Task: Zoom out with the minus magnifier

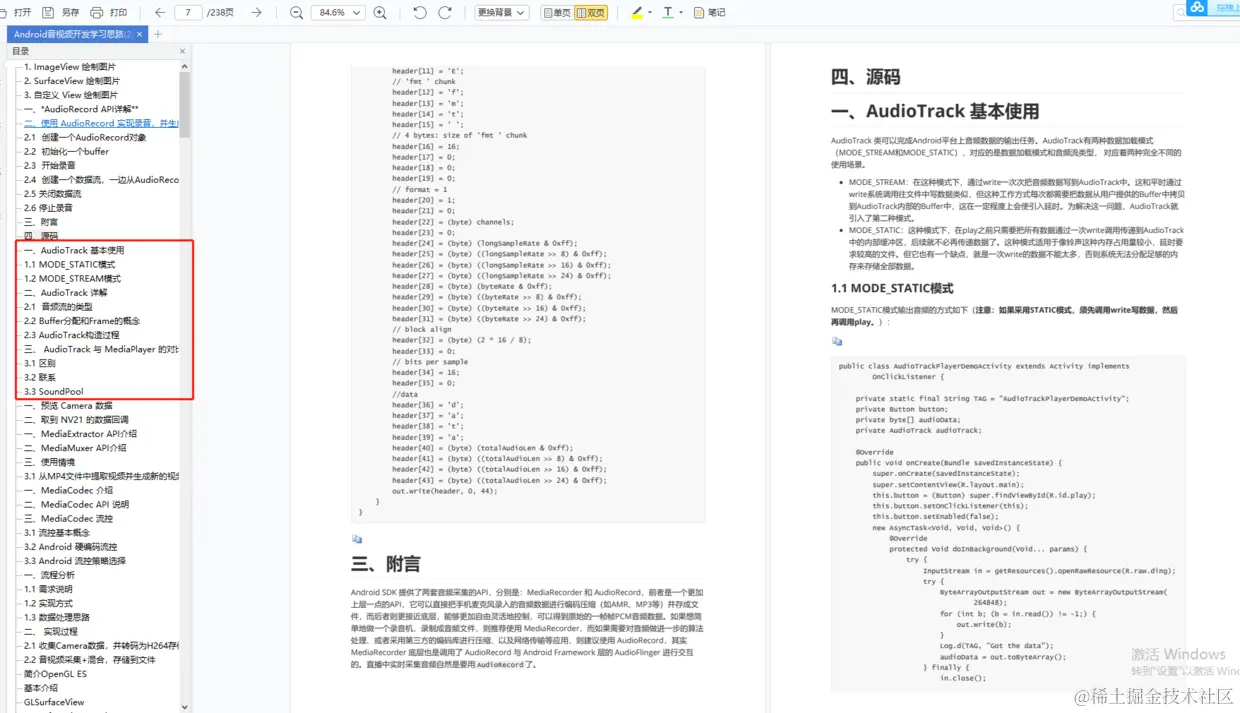Action: point(296,13)
